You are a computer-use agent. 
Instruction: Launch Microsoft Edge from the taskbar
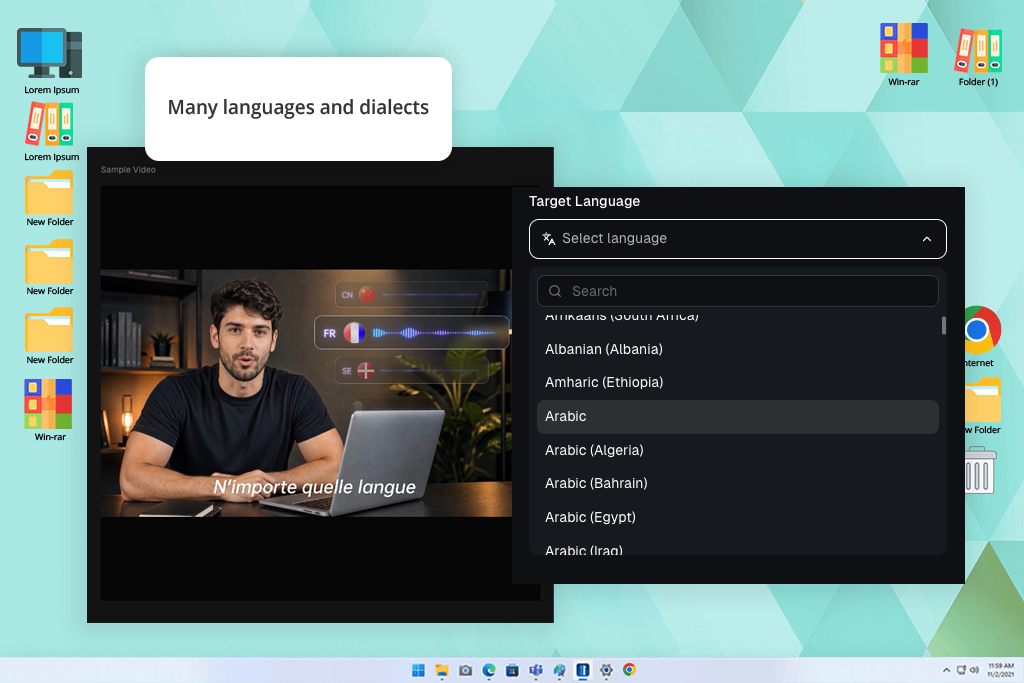tap(488, 670)
